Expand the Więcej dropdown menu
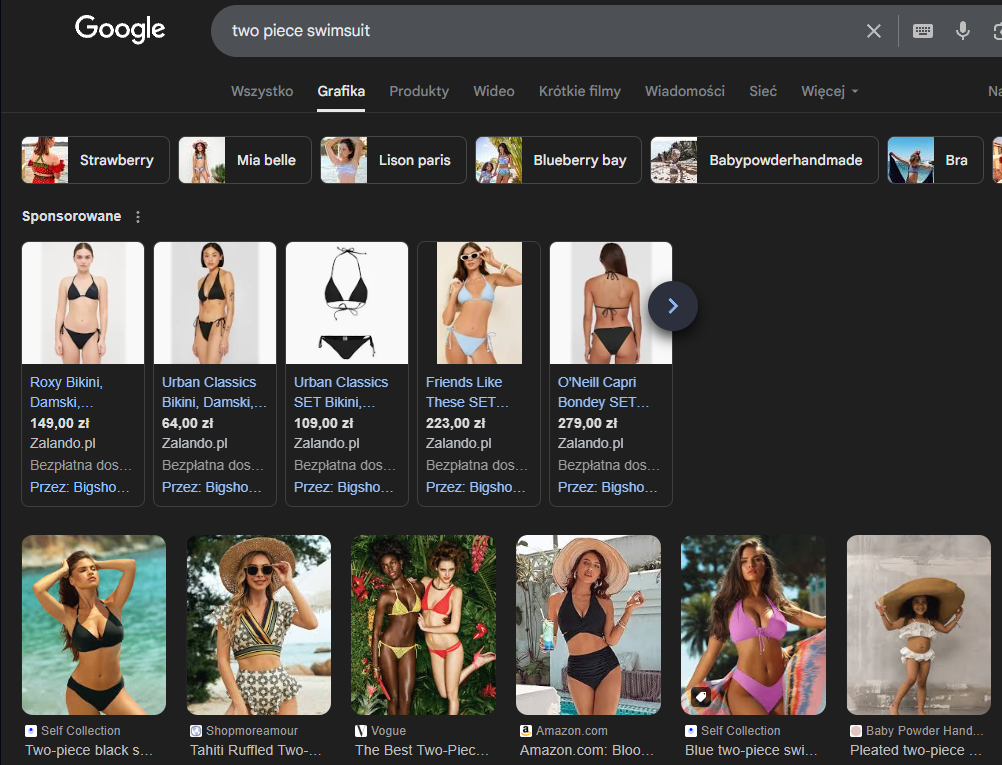 point(829,91)
